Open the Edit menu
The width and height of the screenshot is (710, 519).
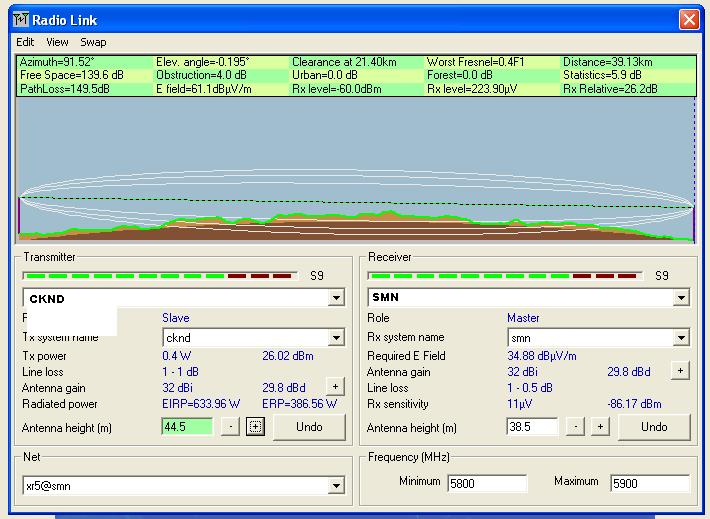25,42
